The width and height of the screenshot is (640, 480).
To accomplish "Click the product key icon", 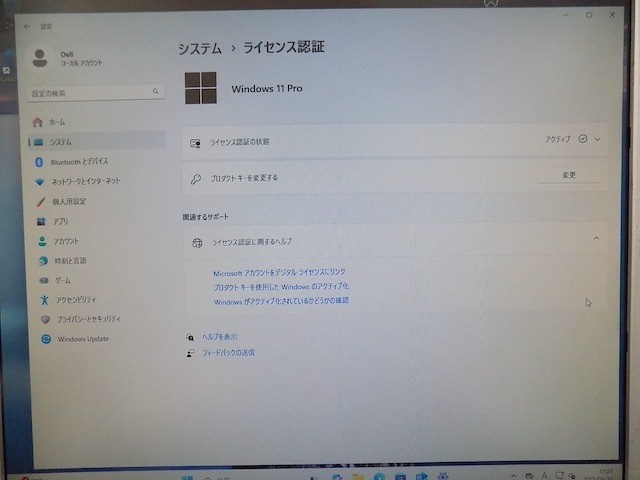I will pos(196,179).
